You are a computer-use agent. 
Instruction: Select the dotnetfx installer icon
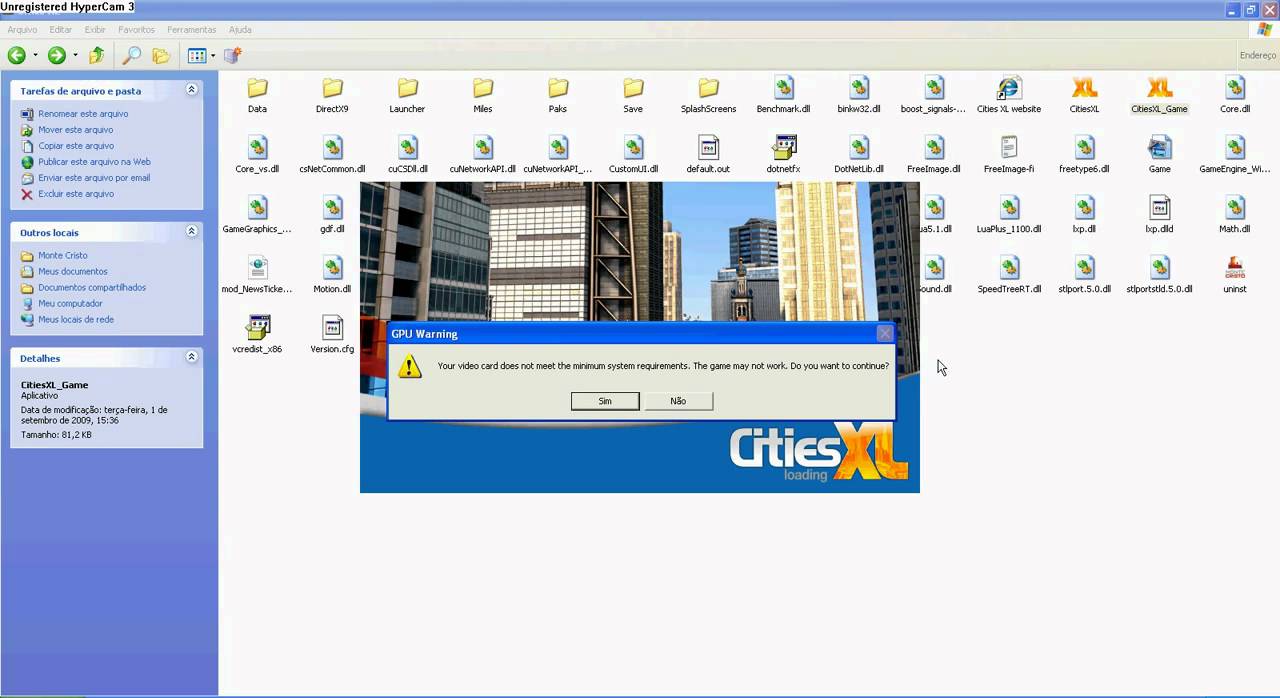pyautogui.click(x=783, y=156)
